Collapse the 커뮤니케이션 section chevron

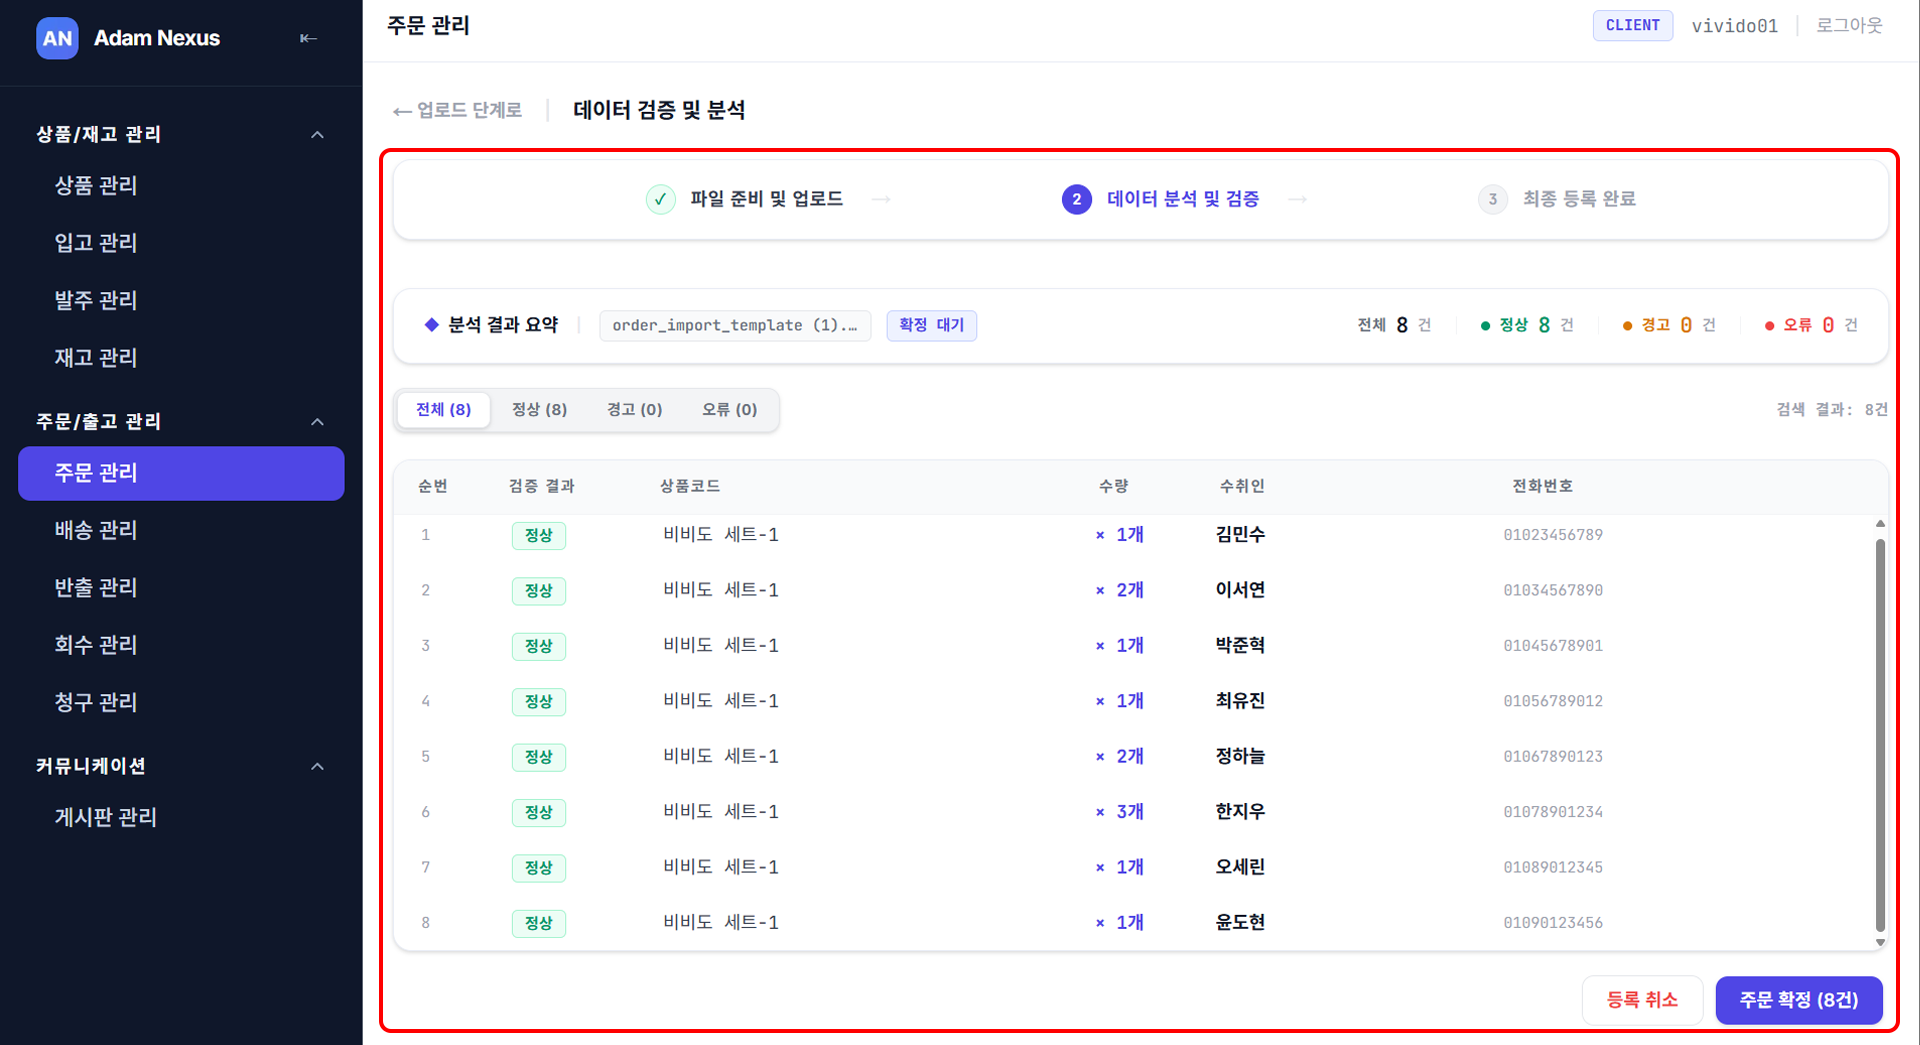(x=317, y=767)
